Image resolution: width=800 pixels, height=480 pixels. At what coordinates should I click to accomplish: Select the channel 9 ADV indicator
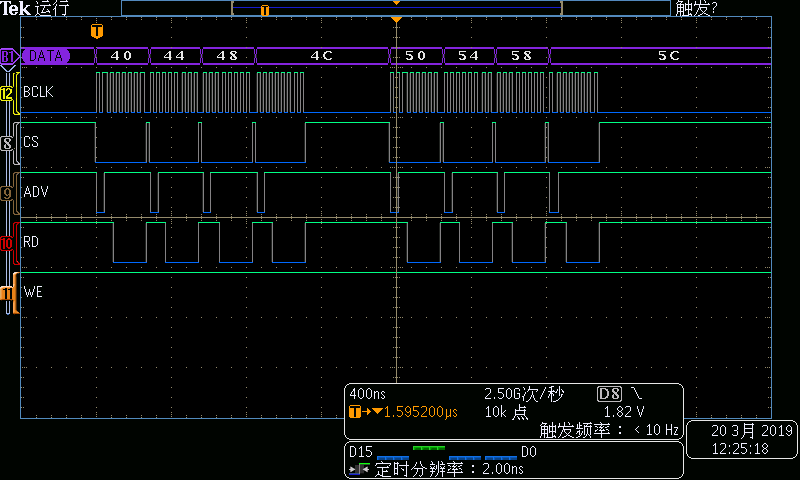[x=7, y=193]
